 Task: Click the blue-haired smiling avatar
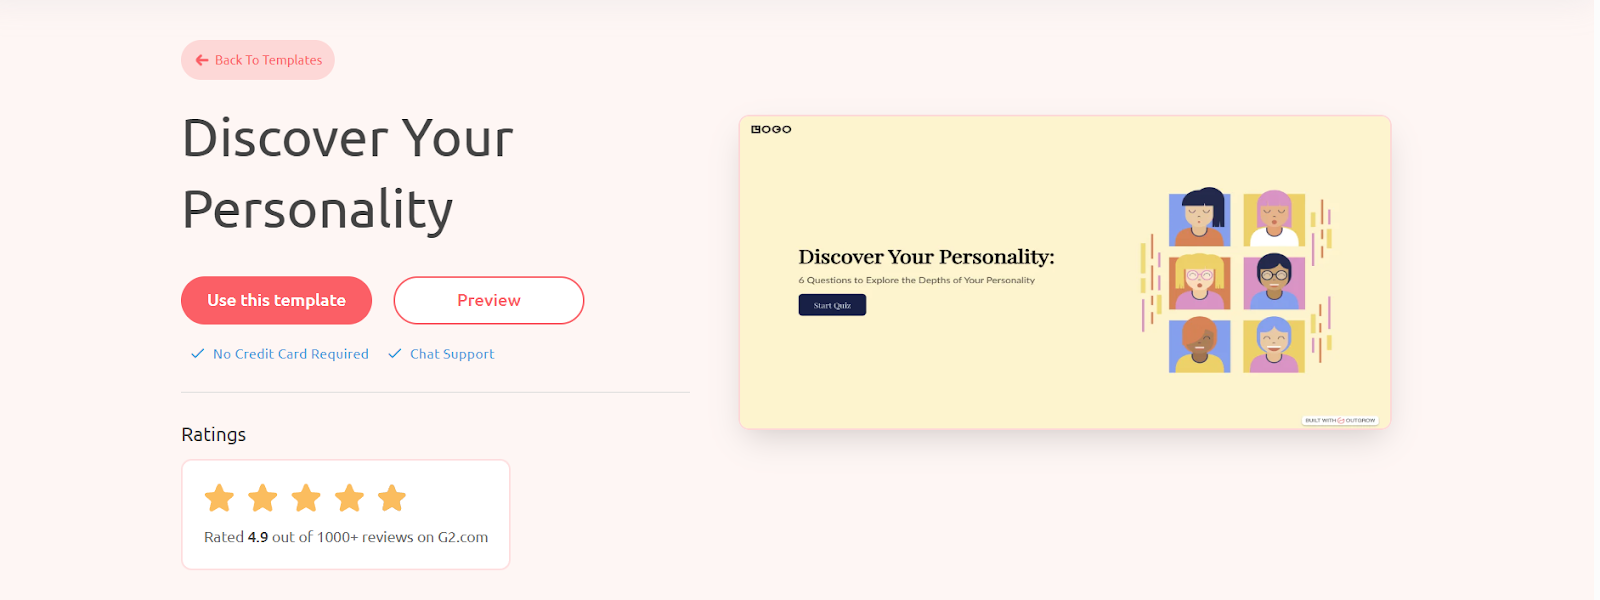point(1274,345)
